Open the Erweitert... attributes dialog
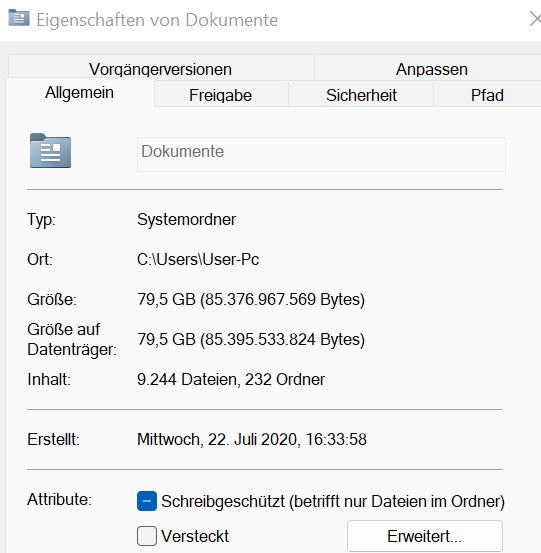 coord(425,536)
